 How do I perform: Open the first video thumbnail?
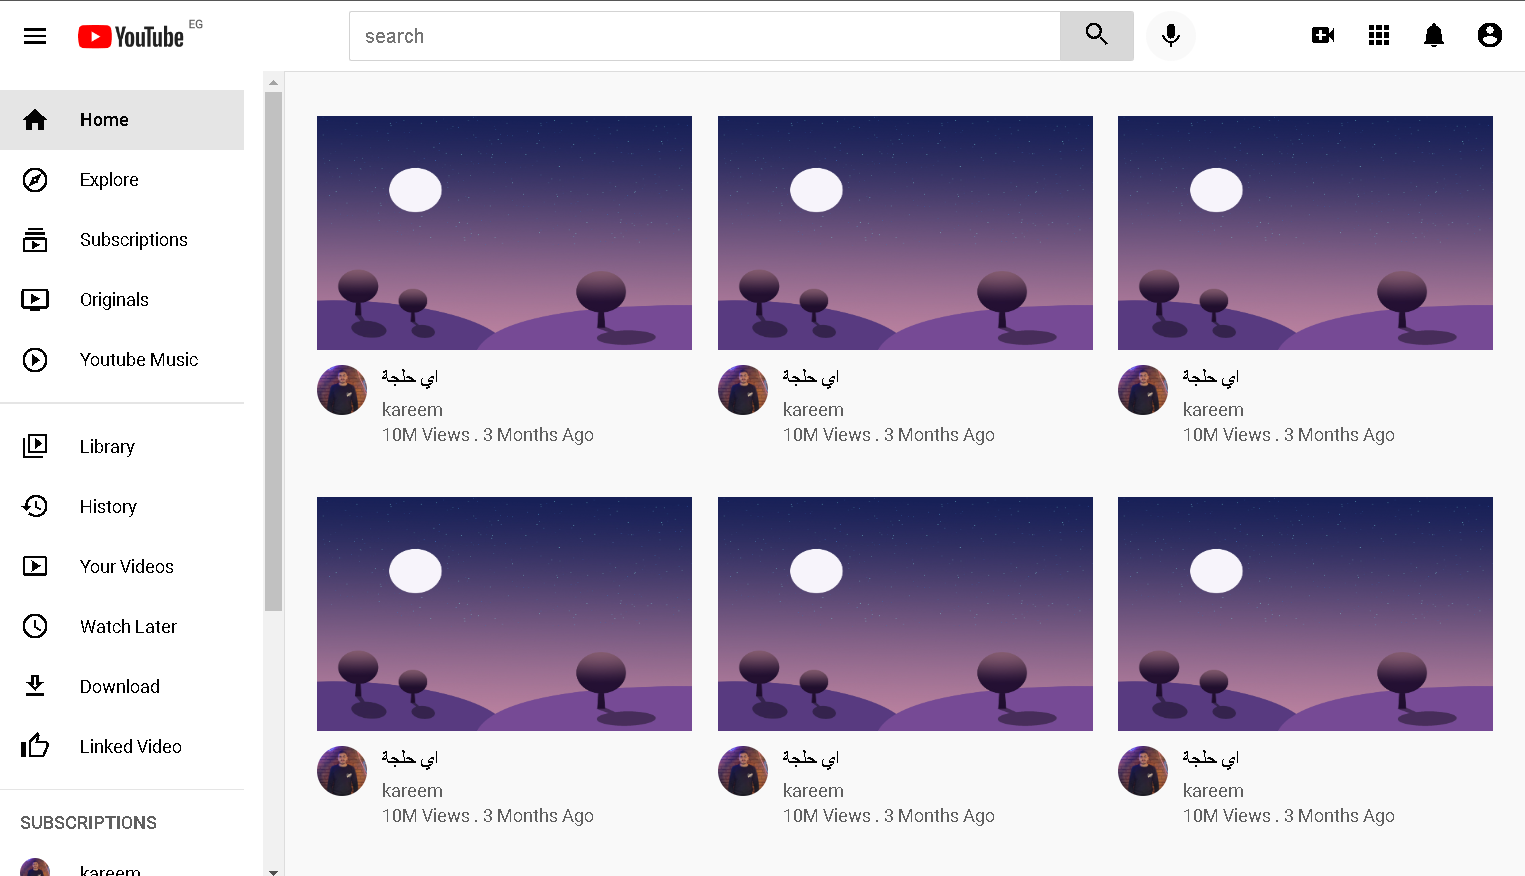(504, 233)
